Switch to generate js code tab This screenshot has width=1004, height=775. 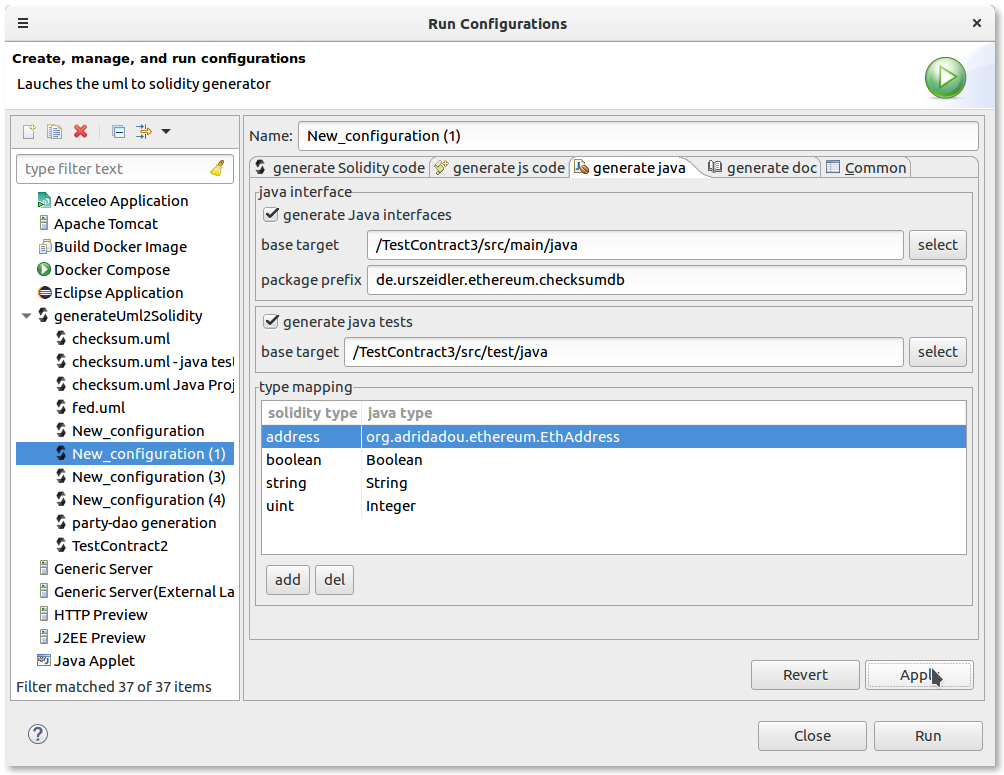(x=500, y=168)
